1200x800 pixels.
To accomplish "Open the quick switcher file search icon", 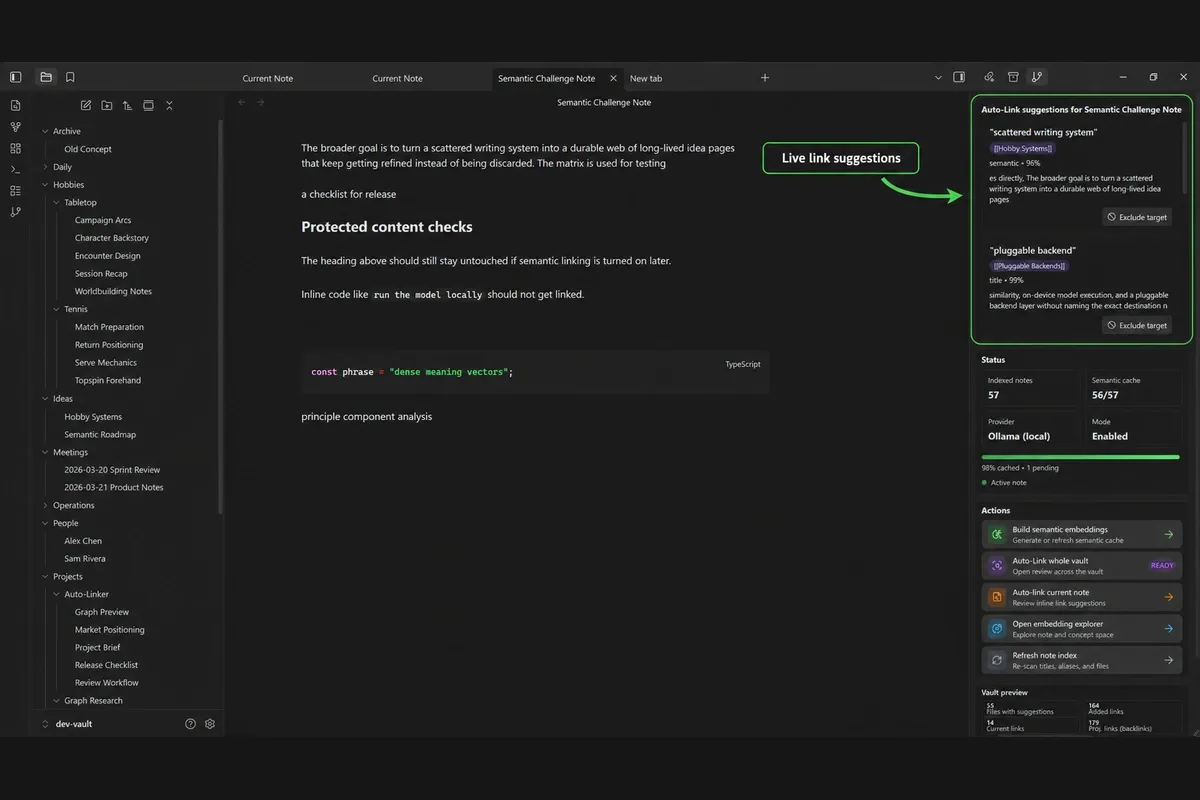I will pyautogui.click(x=15, y=105).
